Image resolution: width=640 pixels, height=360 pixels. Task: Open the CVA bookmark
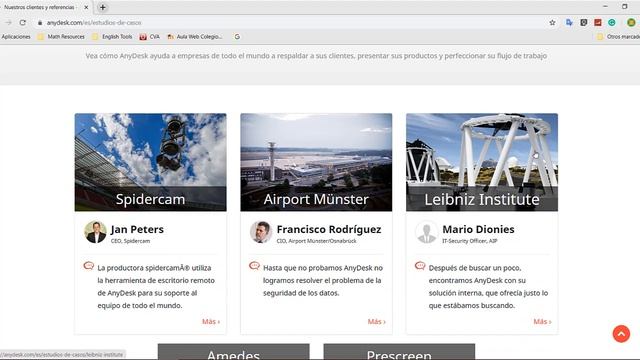pyautogui.click(x=150, y=37)
